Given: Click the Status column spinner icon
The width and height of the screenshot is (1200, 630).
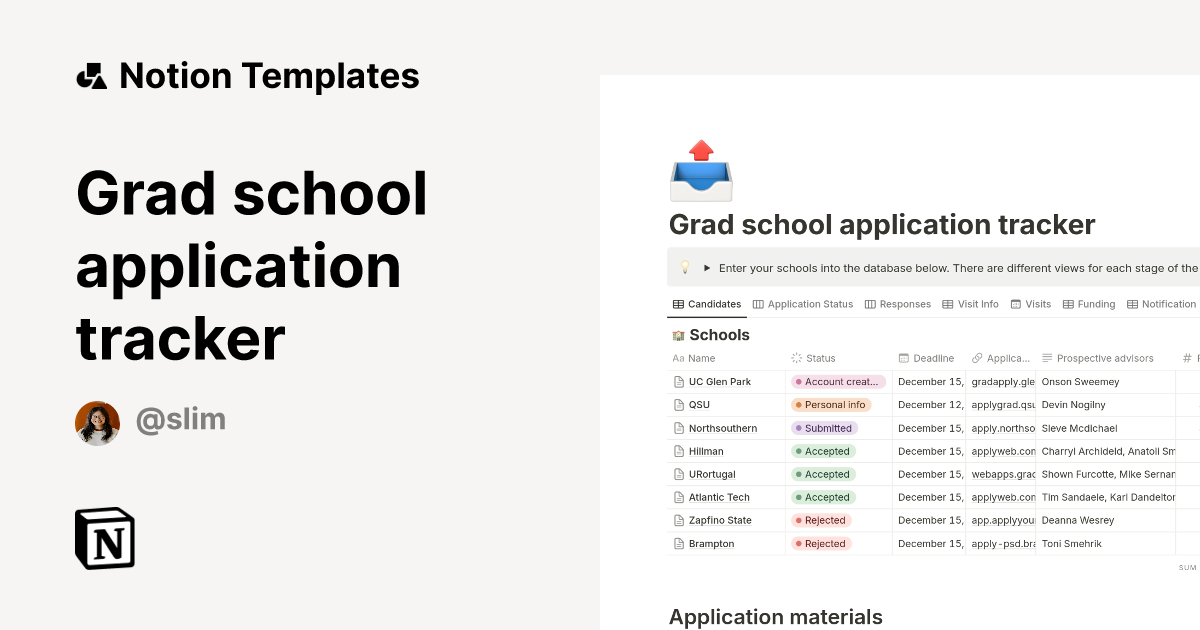Looking at the screenshot, I should click(x=795, y=358).
